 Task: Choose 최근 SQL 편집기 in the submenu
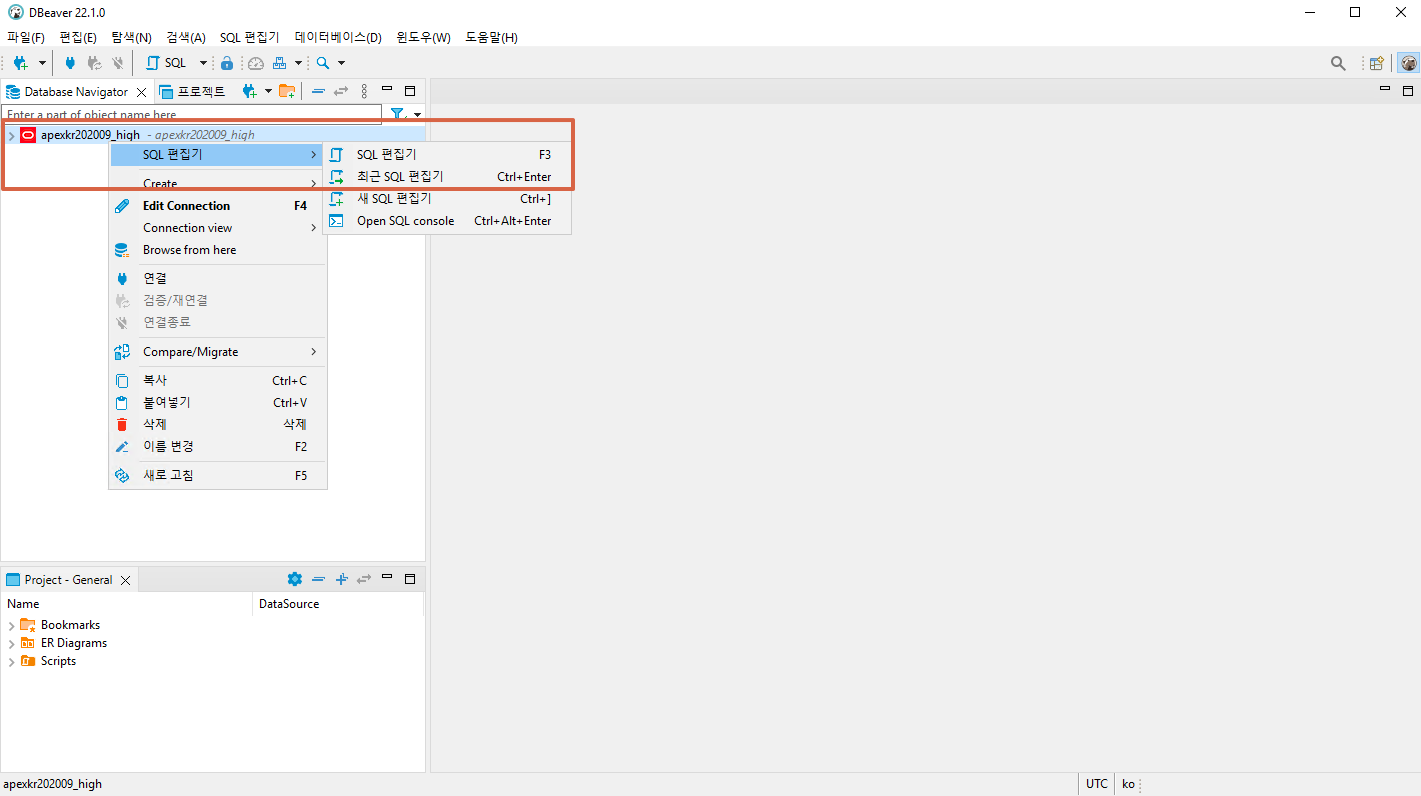click(x=447, y=177)
